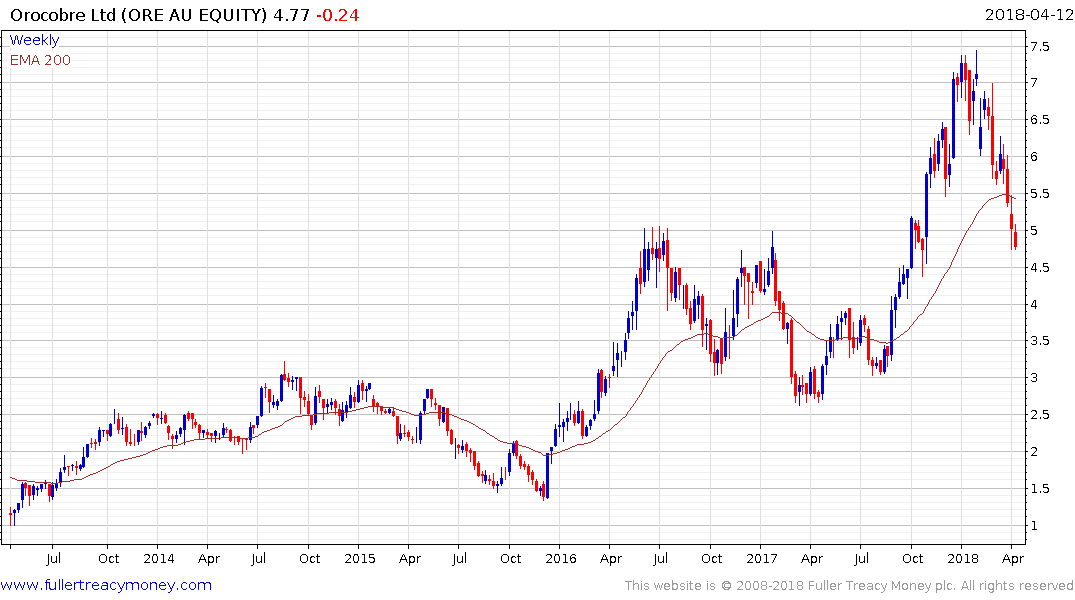
Task: Click the 2.5 price axis label
Action: point(1039,414)
